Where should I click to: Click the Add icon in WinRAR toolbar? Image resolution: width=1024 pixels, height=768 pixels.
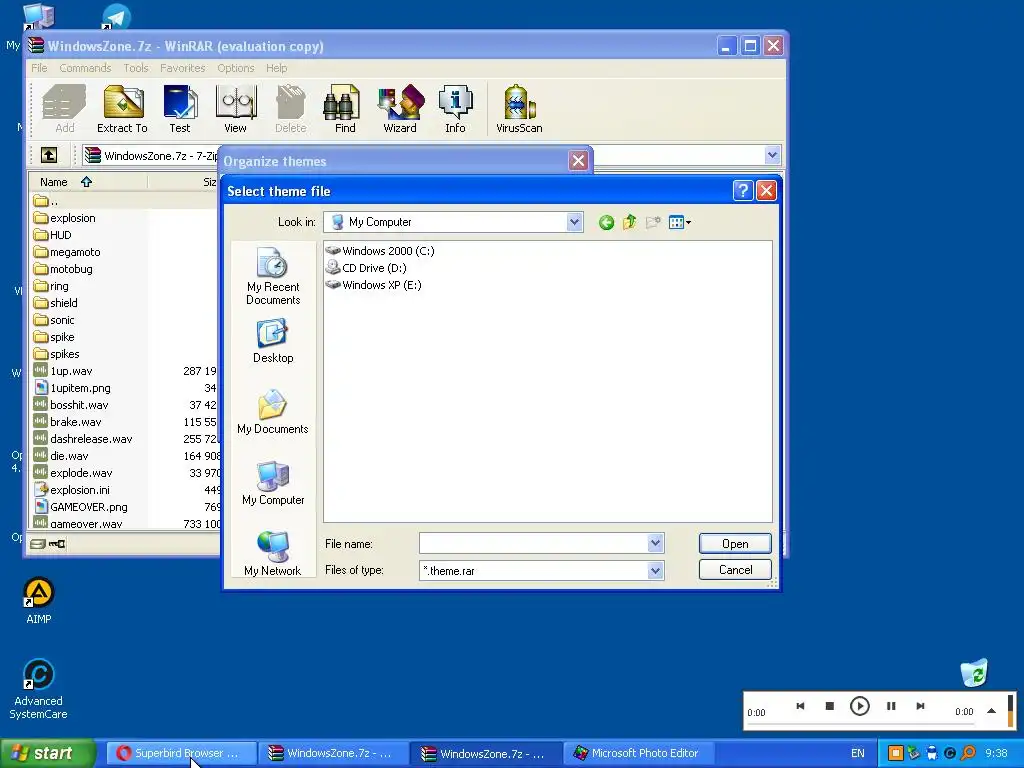pyautogui.click(x=64, y=110)
